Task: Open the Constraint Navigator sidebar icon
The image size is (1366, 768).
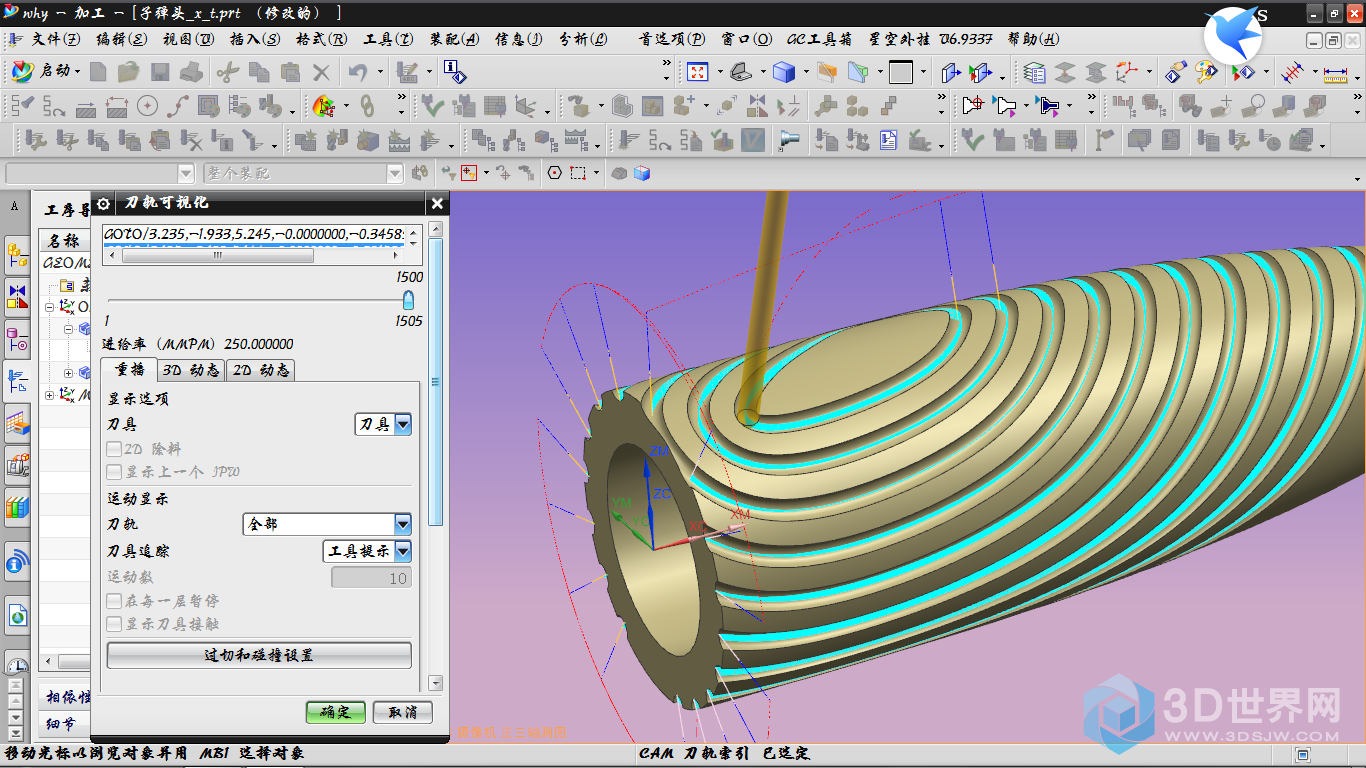Action: (x=17, y=296)
